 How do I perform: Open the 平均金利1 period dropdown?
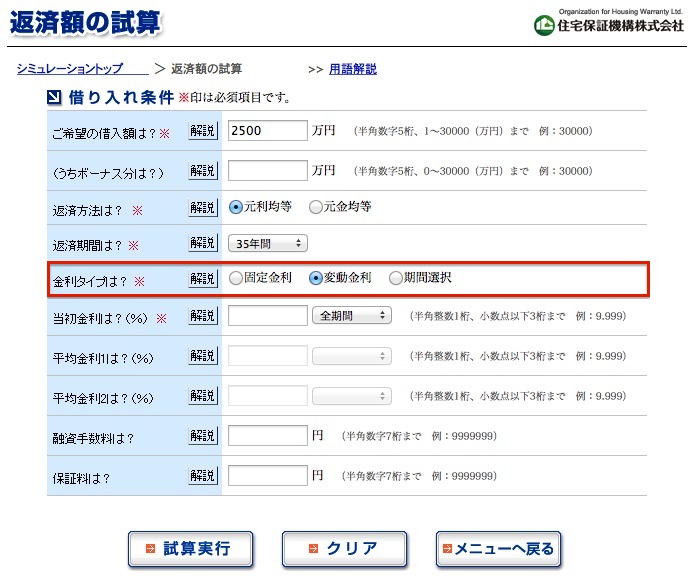click(x=352, y=356)
